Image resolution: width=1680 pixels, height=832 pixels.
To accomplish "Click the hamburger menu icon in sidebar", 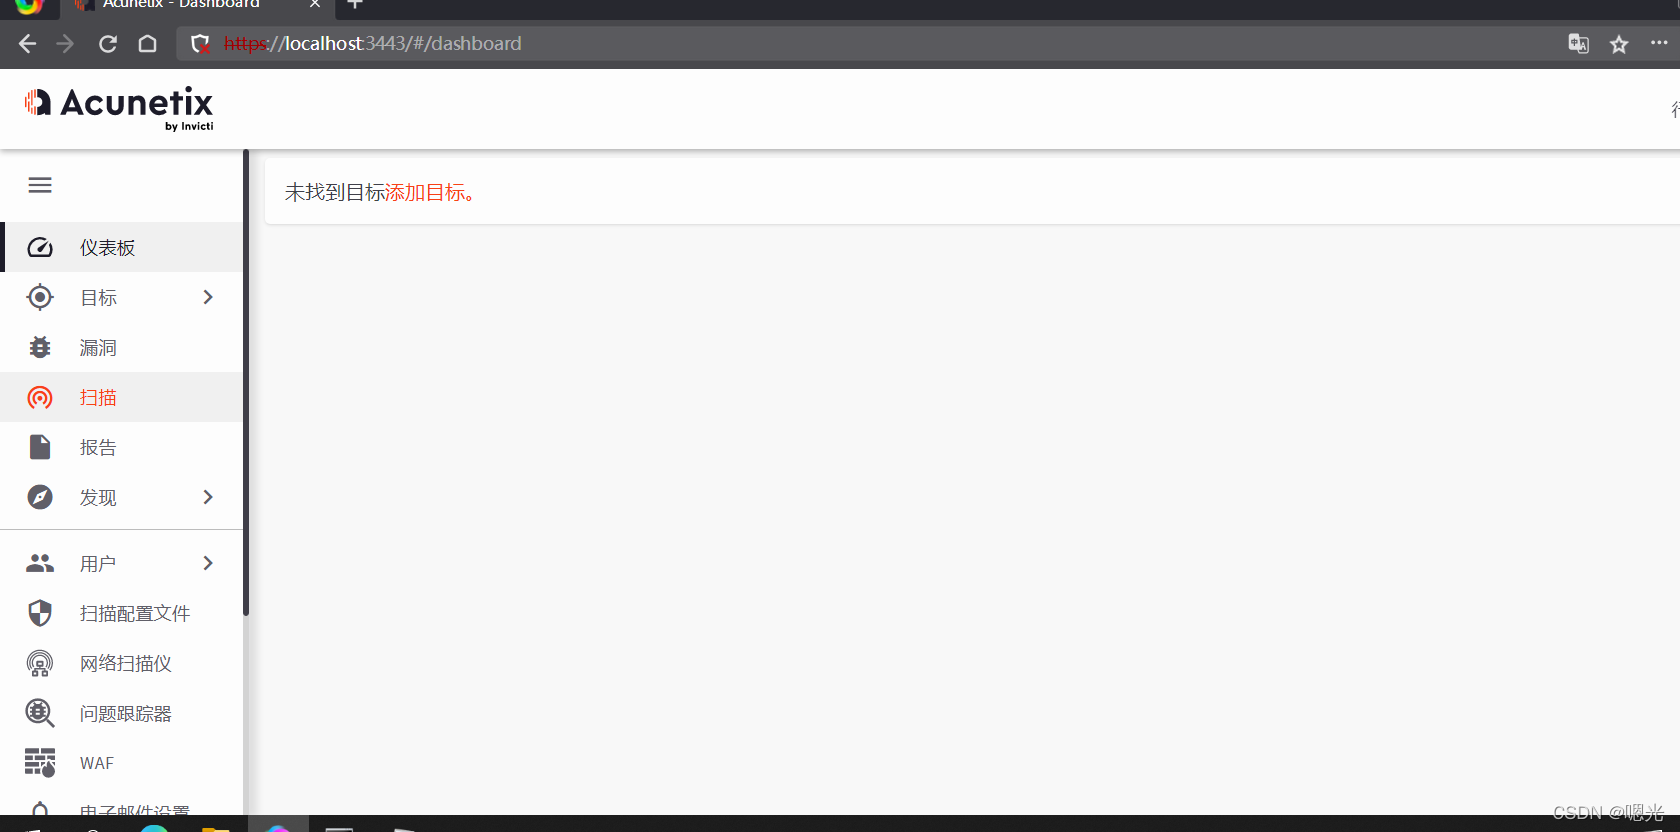I will point(40,185).
